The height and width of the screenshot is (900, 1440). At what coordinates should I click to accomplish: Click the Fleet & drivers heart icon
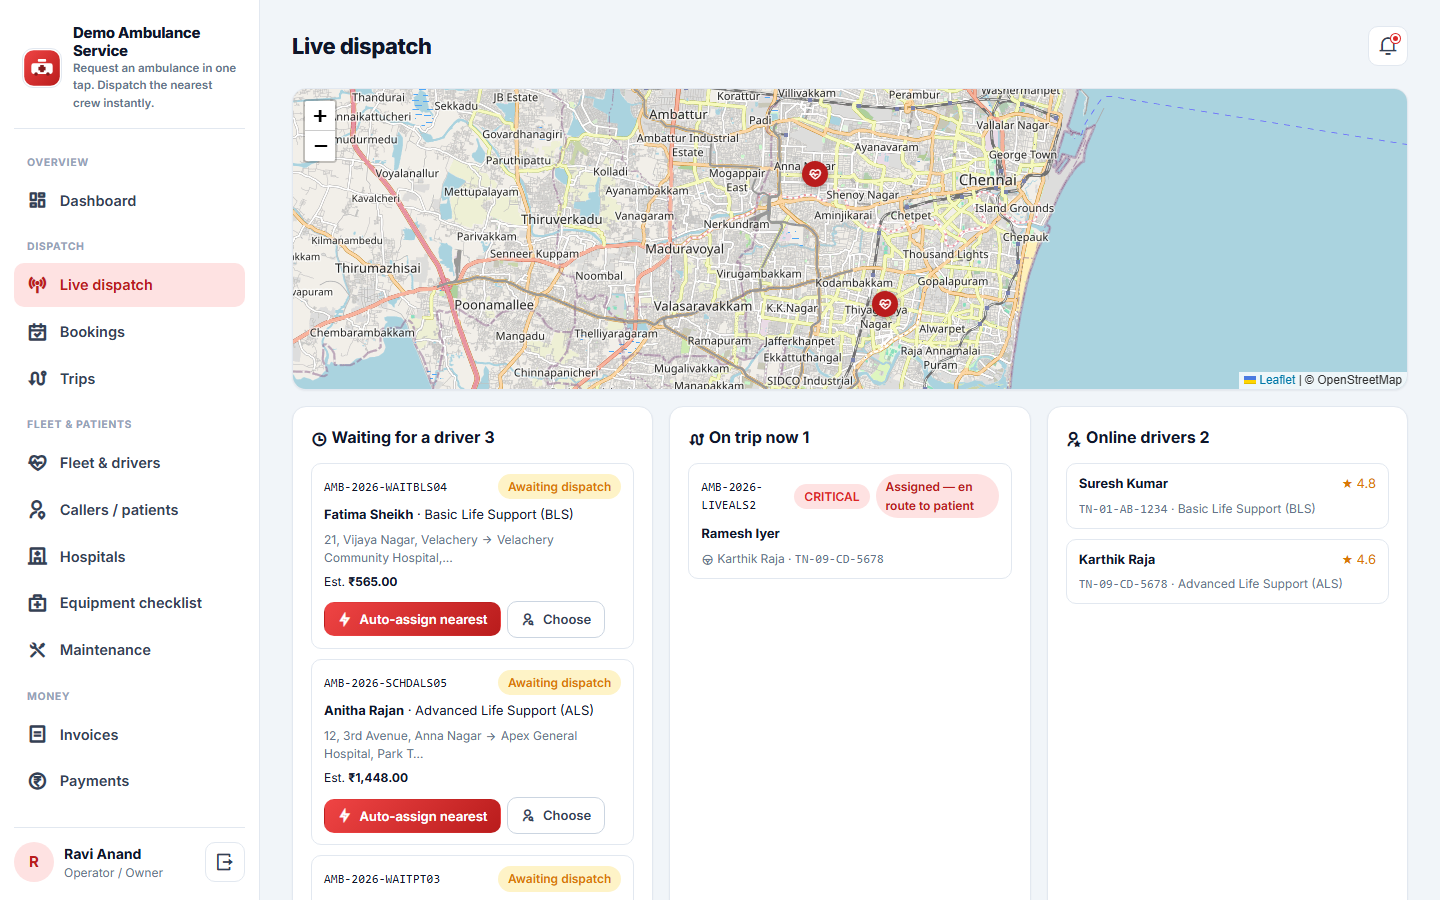coord(38,463)
